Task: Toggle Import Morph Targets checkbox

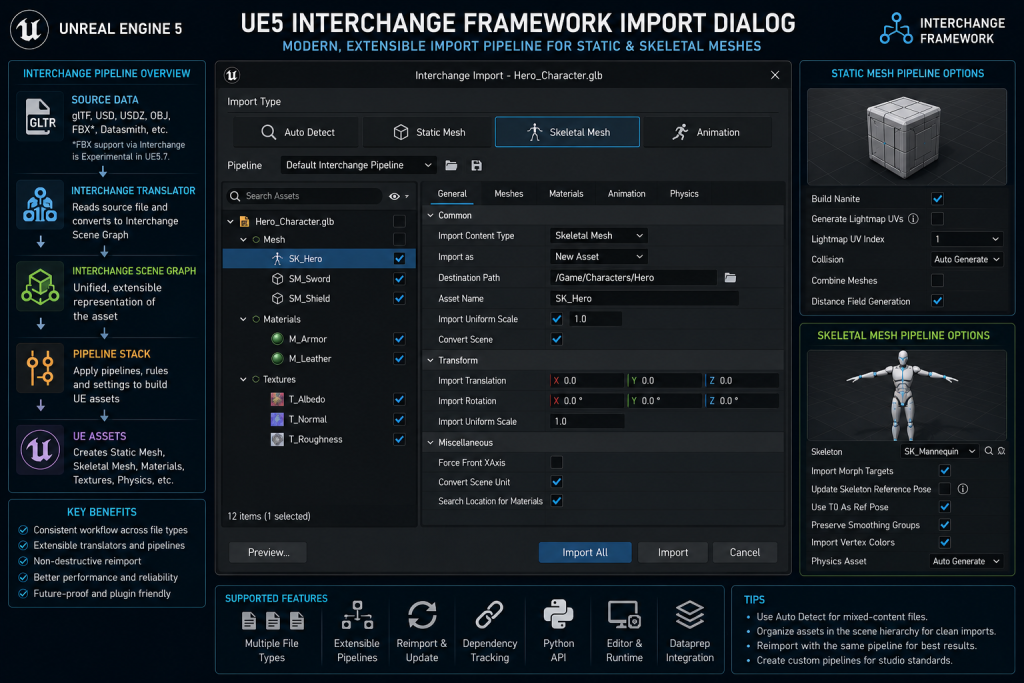Action: click(x=944, y=470)
